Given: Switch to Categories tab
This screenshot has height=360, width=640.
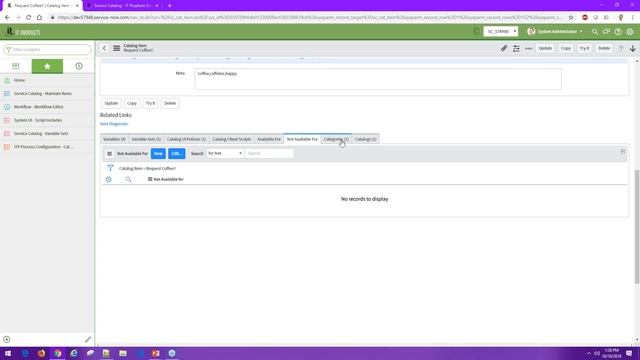Looking at the screenshot, I should (336, 139).
